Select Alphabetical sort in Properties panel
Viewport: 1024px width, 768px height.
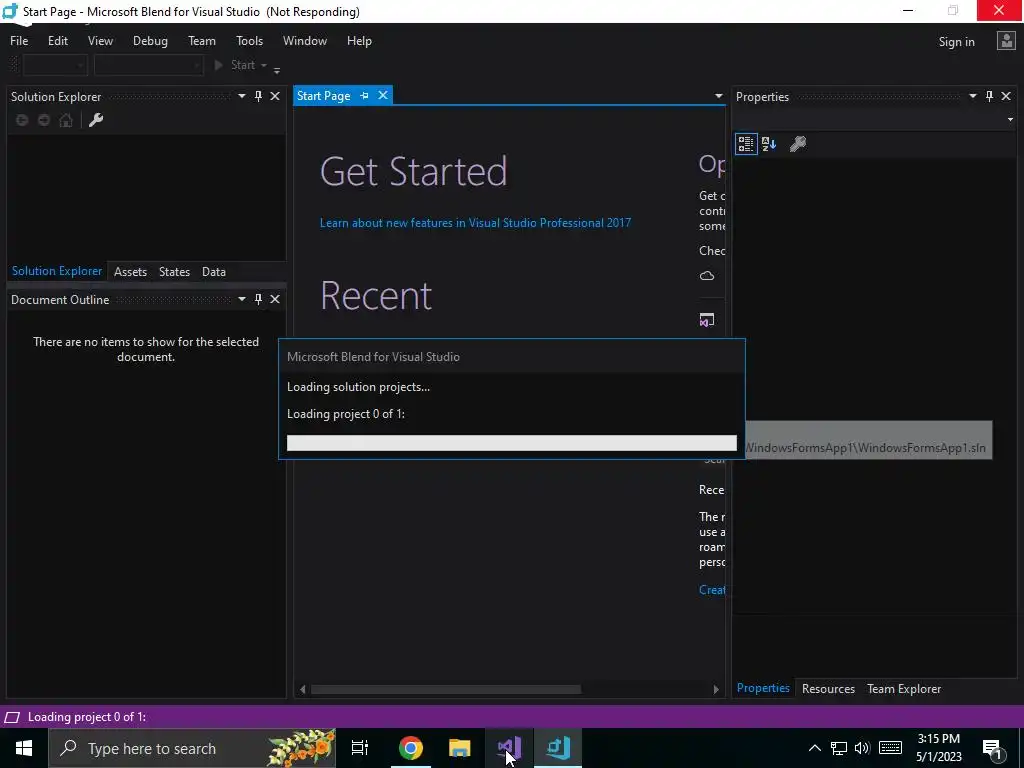pyautogui.click(x=769, y=144)
